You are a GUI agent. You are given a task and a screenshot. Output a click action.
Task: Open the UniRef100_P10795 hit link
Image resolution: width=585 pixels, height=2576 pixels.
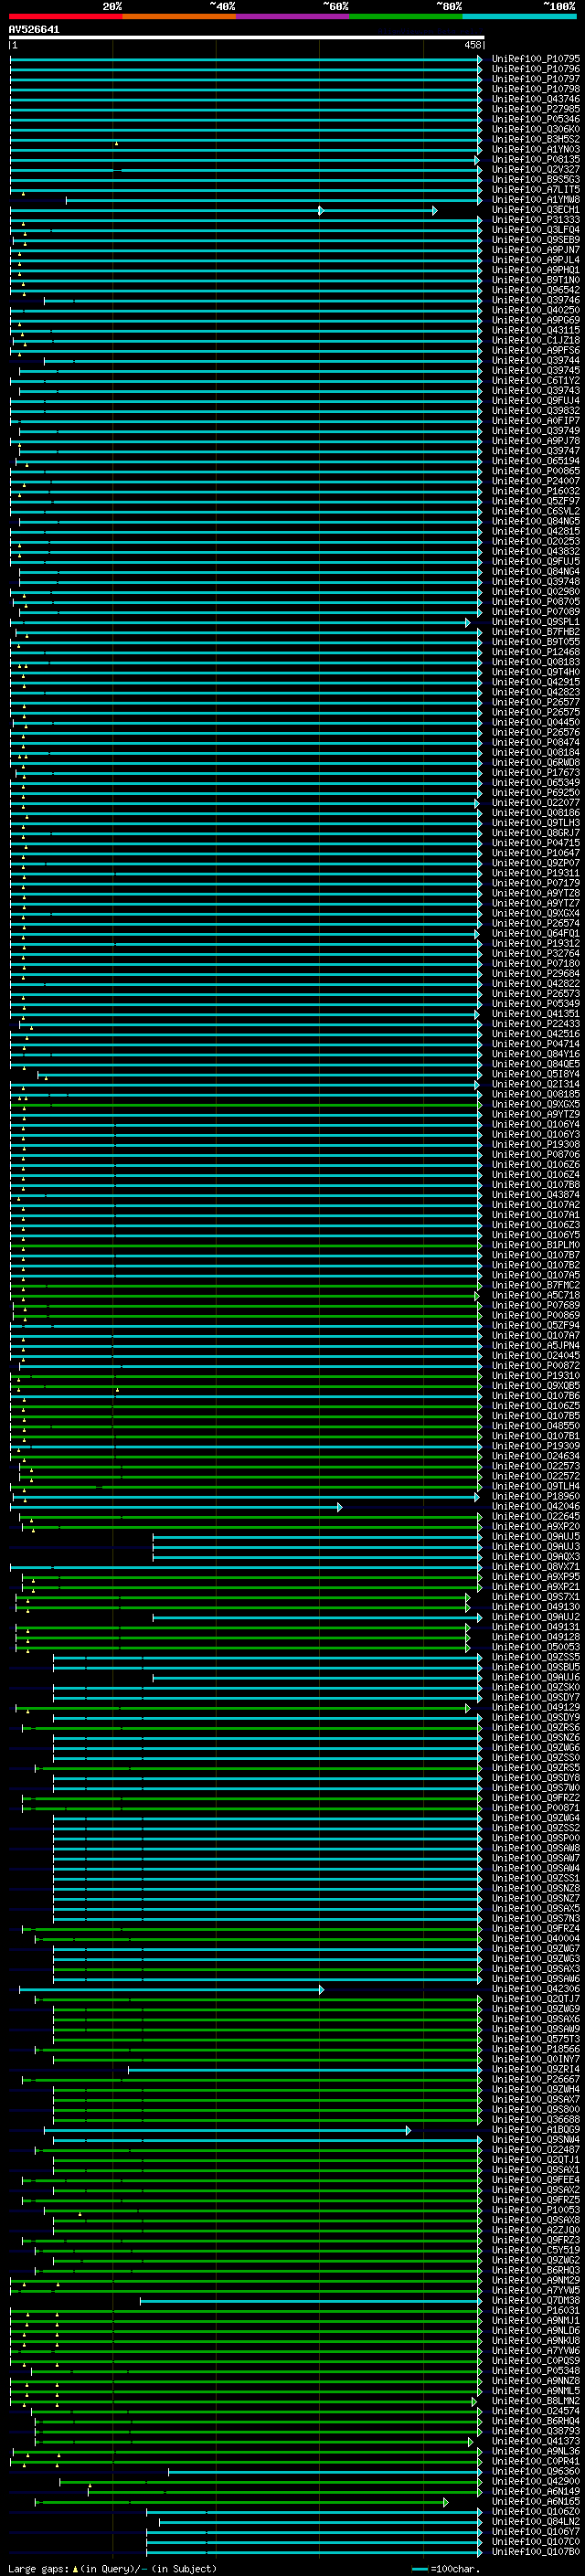click(x=535, y=59)
